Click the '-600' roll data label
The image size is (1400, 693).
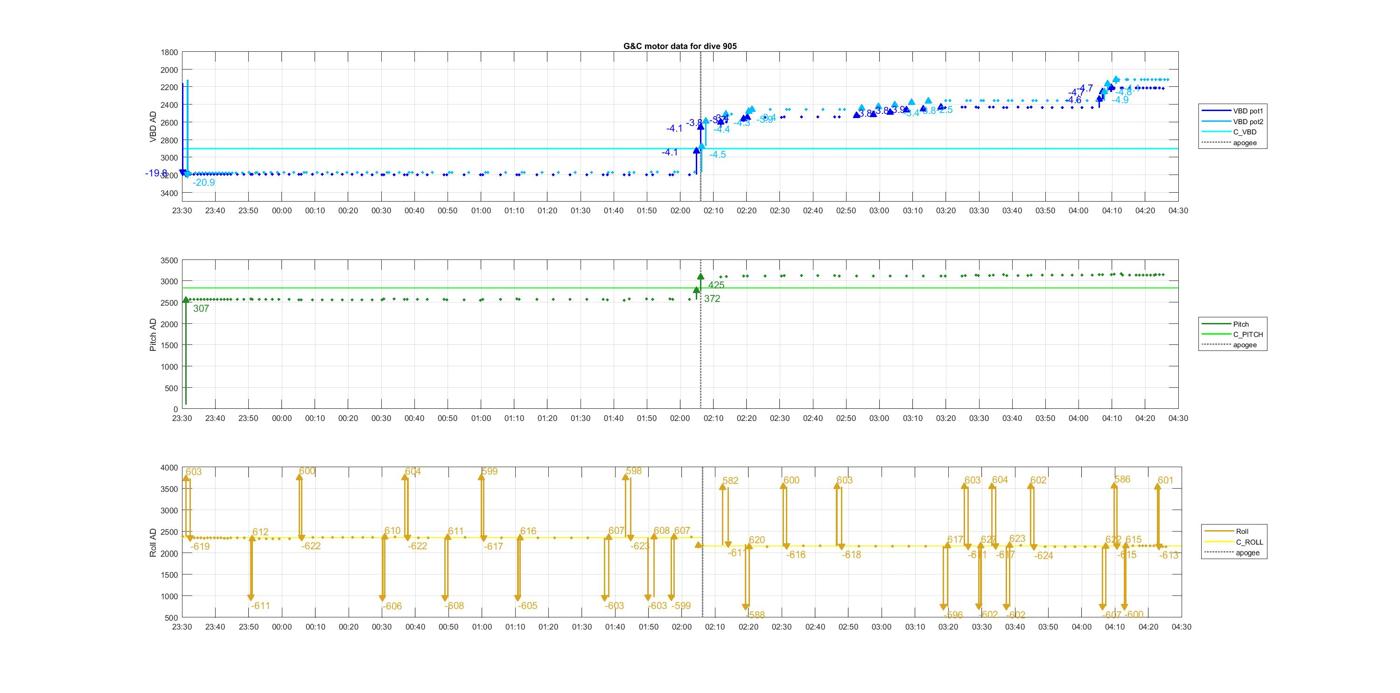pos(1134,615)
